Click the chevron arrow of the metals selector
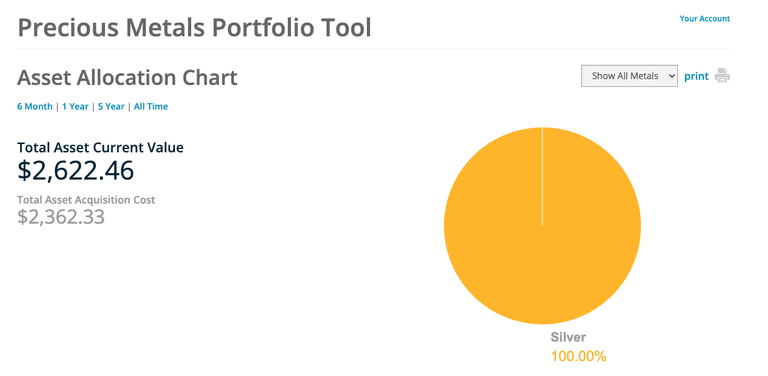The height and width of the screenshot is (376, 768). [x=672, y=76]
